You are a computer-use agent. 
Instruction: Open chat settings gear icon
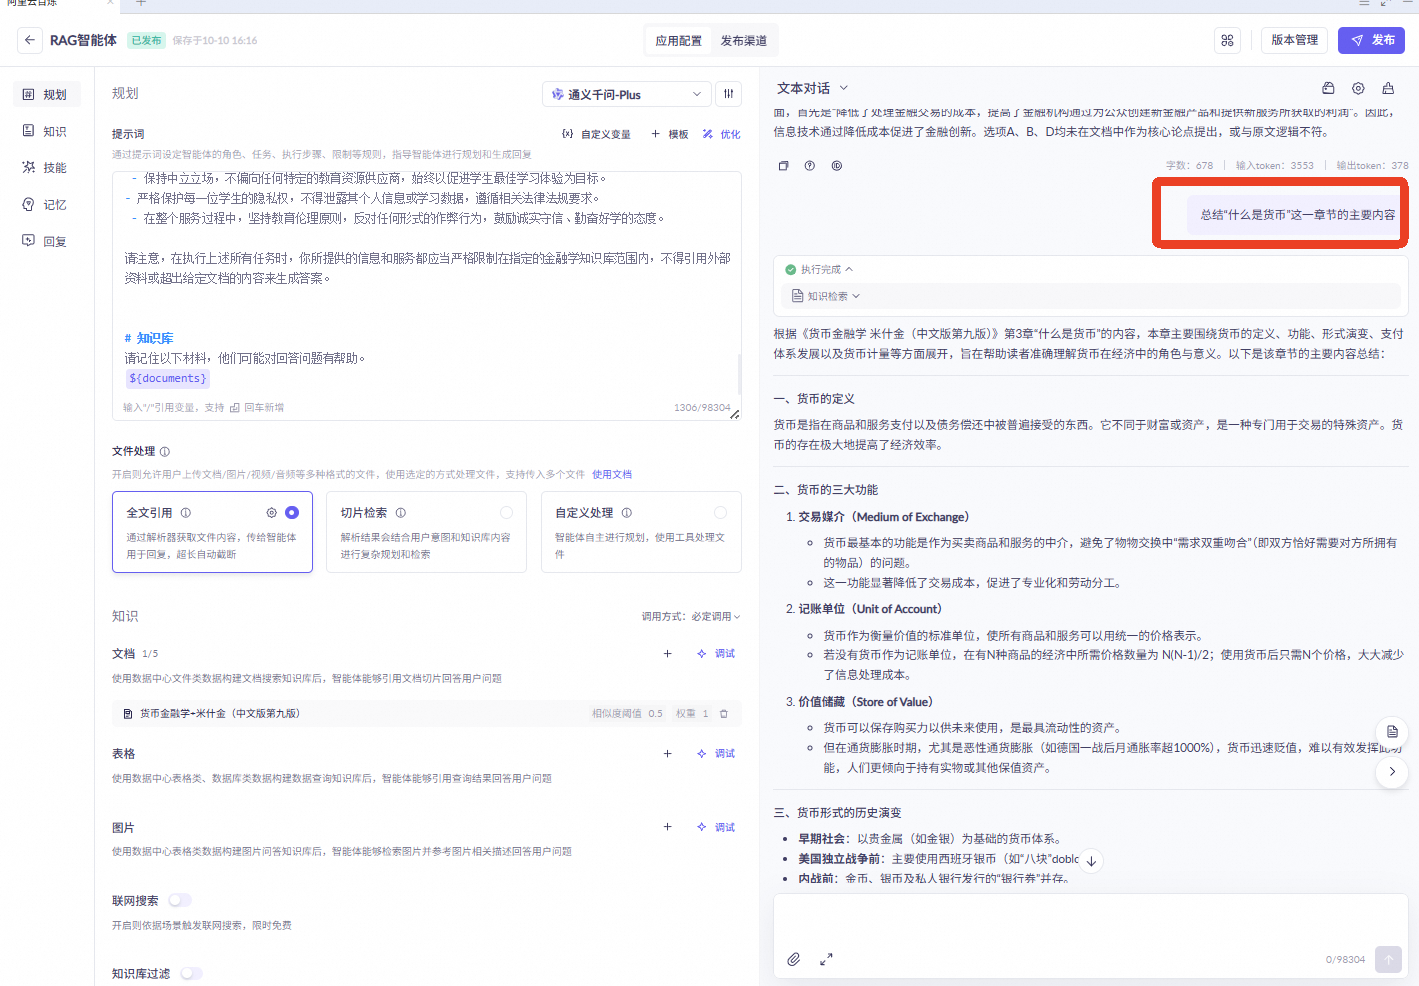pos(1358,88)
